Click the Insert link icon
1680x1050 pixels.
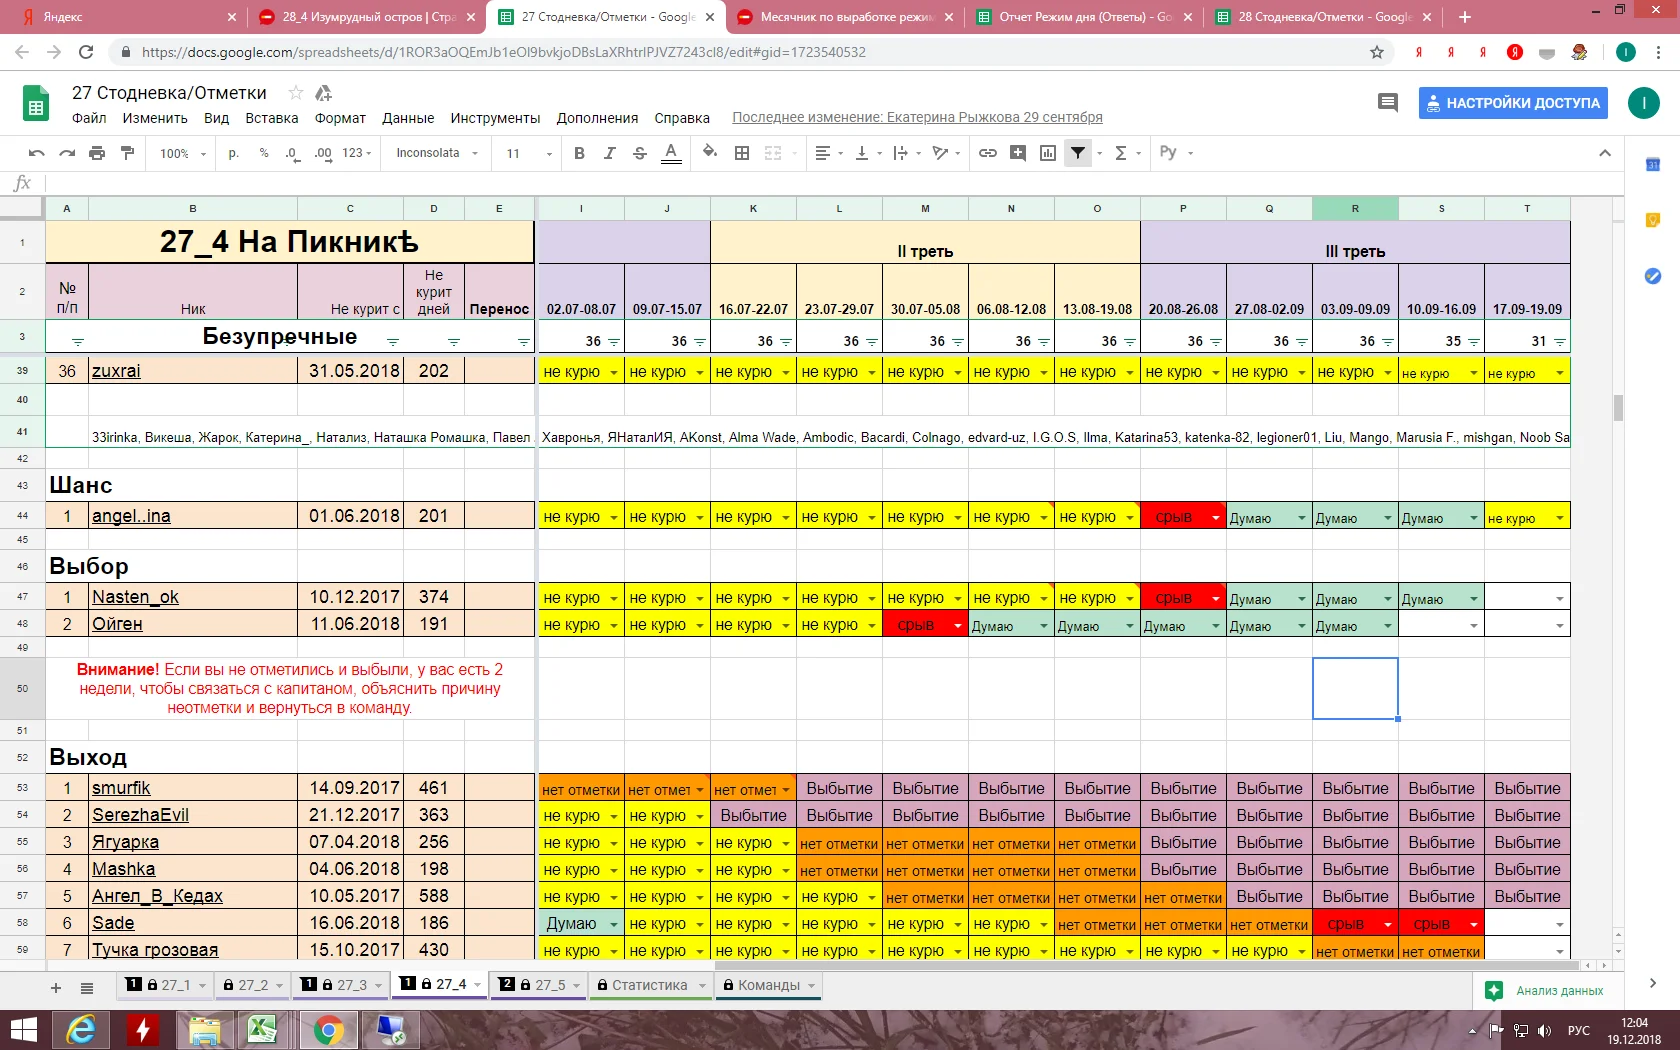pos(988,153)
